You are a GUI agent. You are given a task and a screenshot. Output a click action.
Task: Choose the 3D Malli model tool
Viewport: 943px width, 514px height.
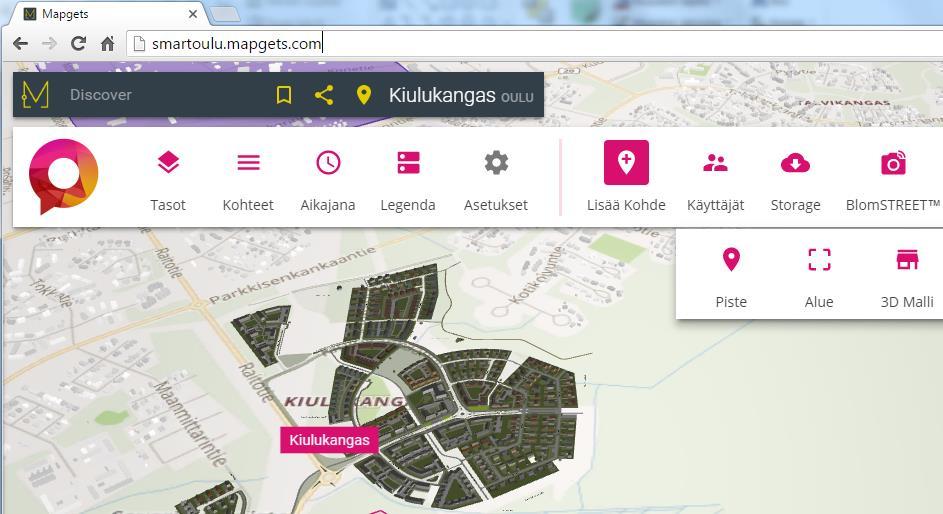tap(907, 260)
